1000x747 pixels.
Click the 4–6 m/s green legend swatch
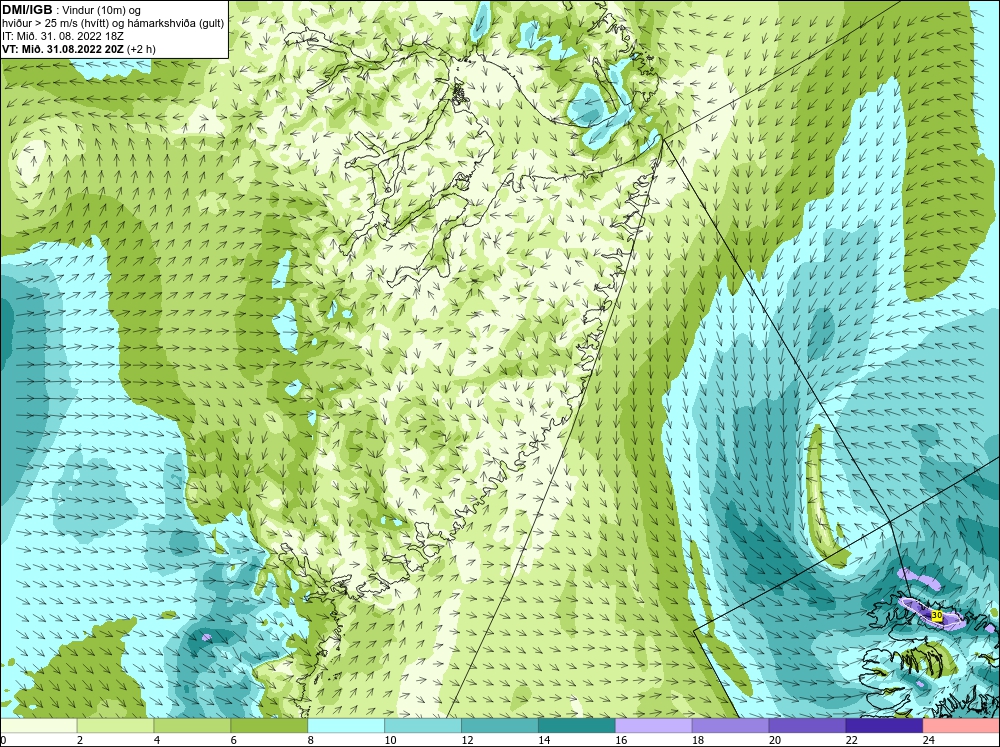192,726
